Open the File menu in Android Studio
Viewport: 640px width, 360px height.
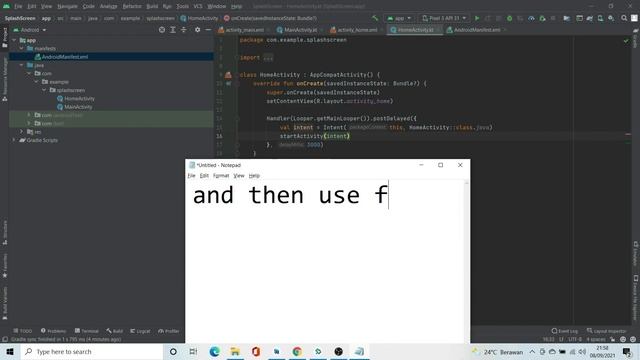coord(18,6)
